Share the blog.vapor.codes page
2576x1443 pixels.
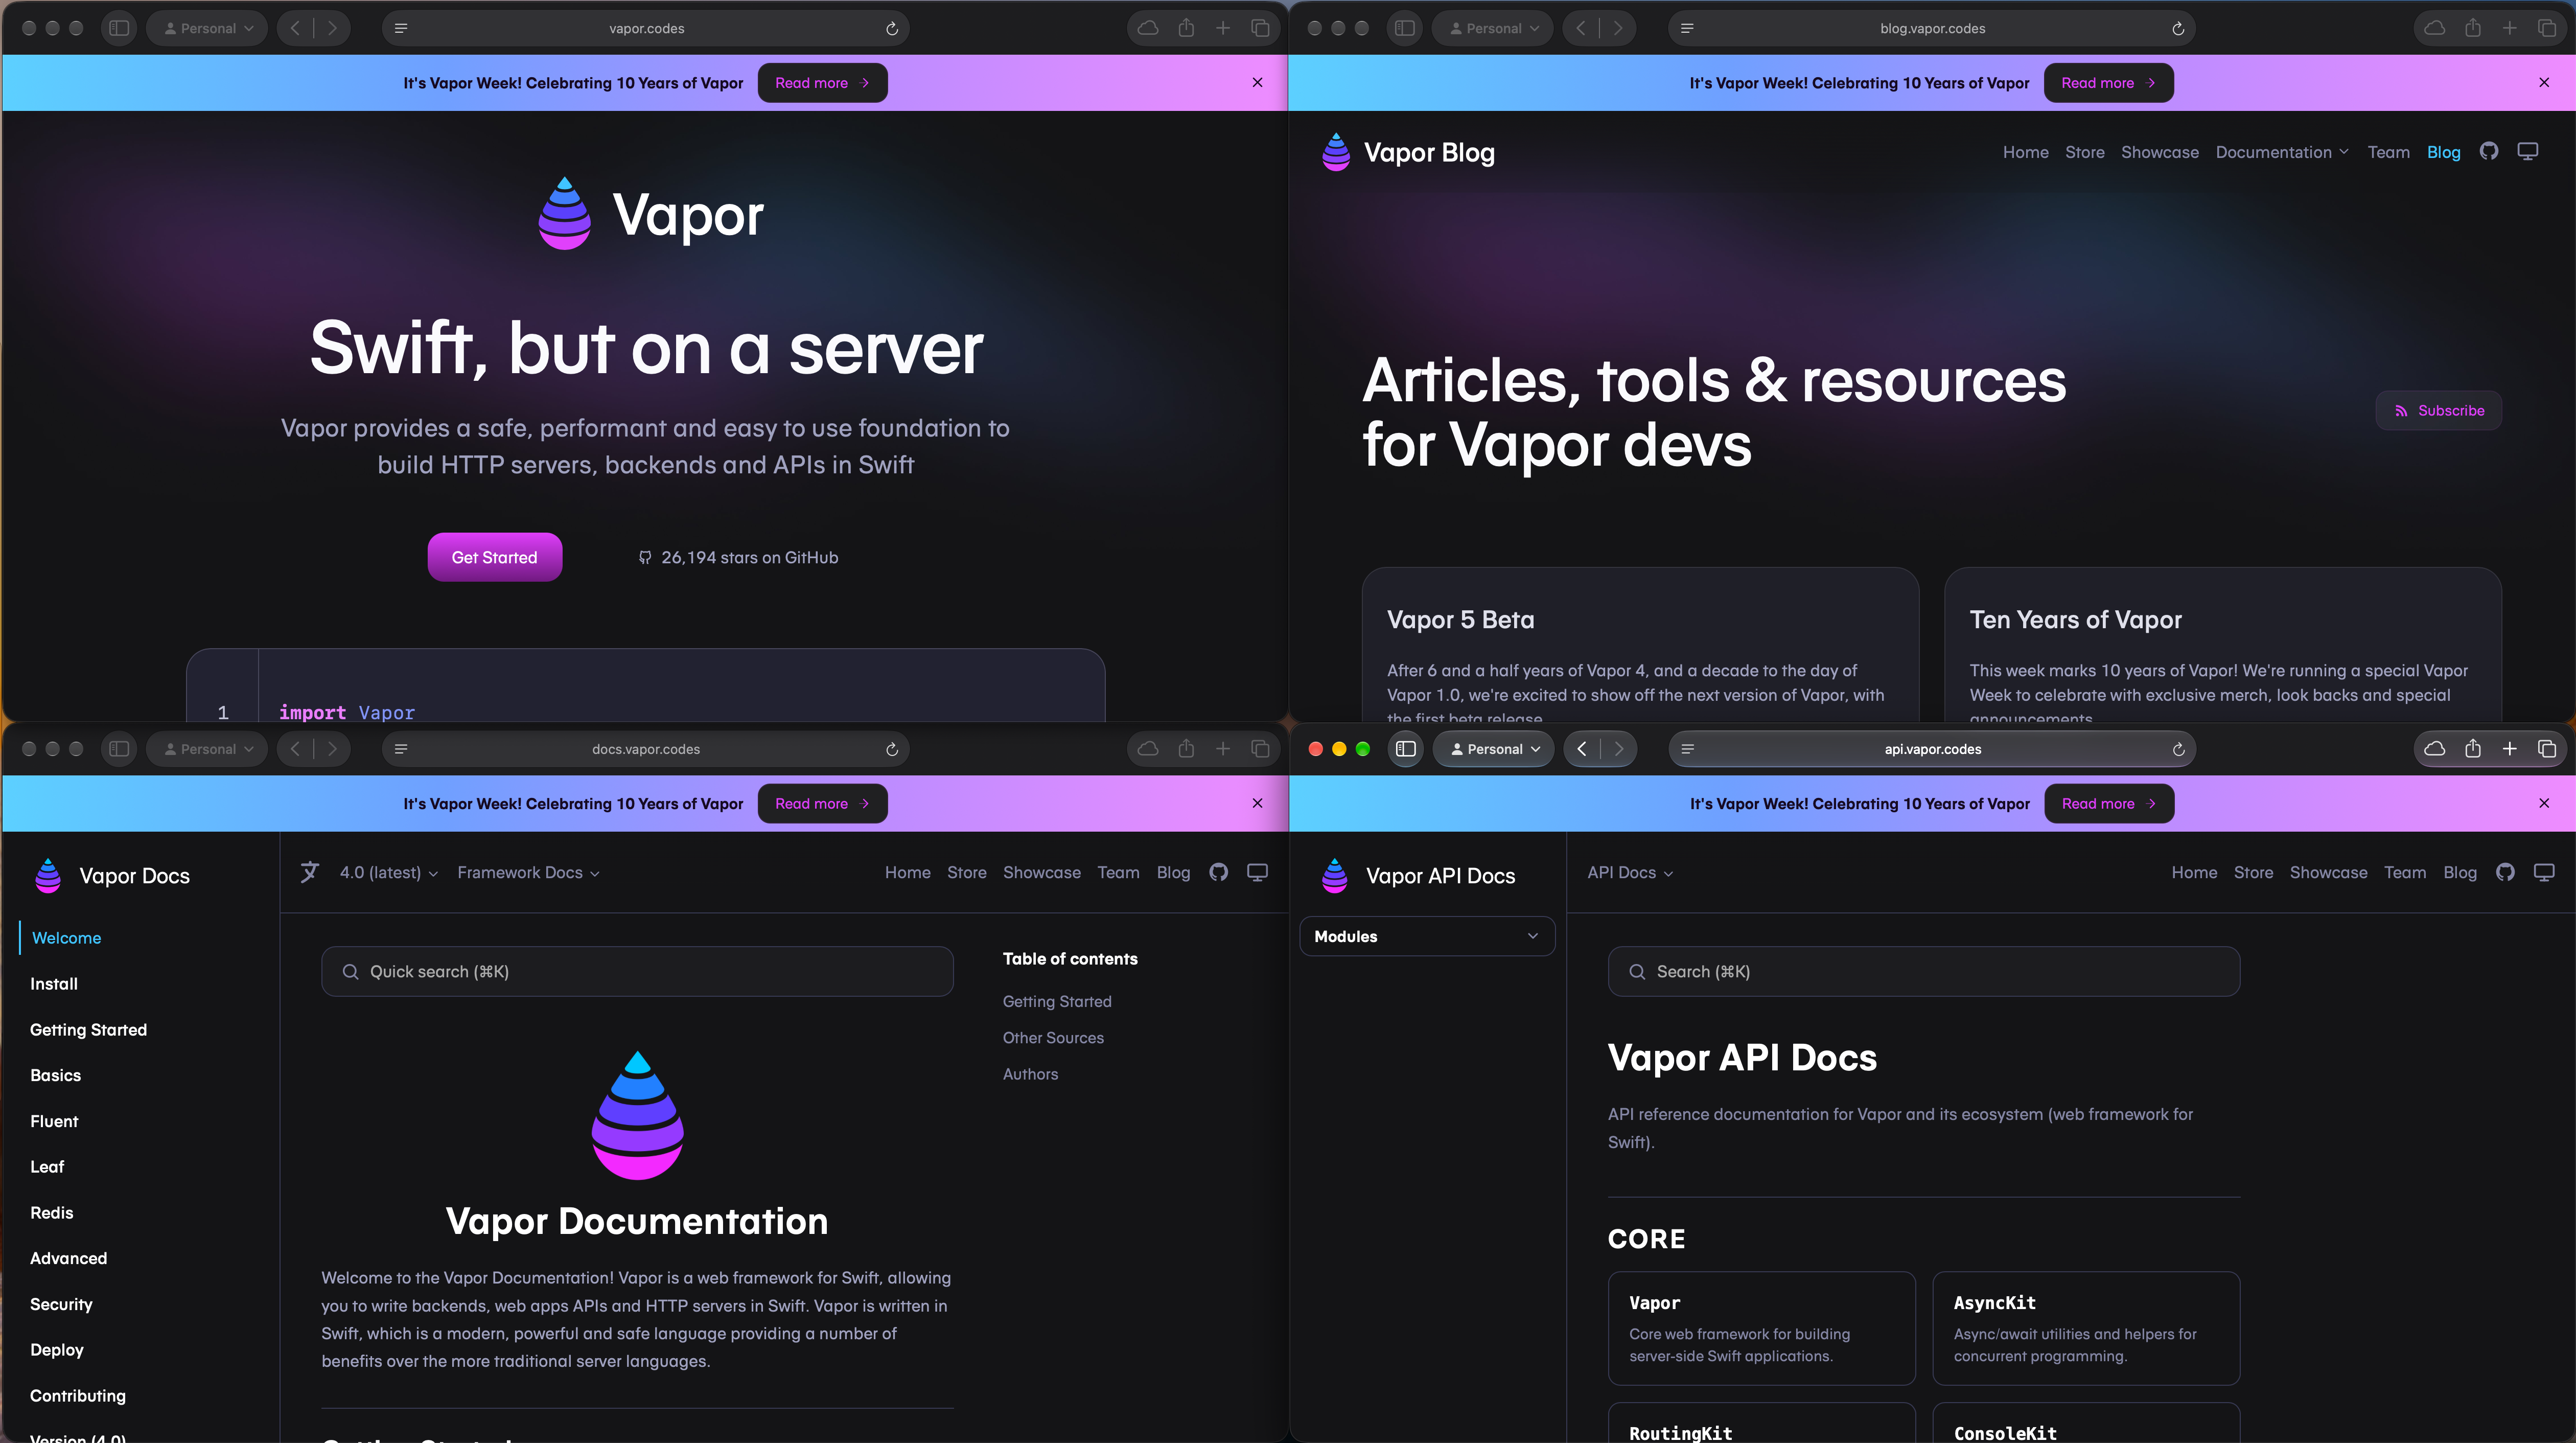[x=2473, y=27]
